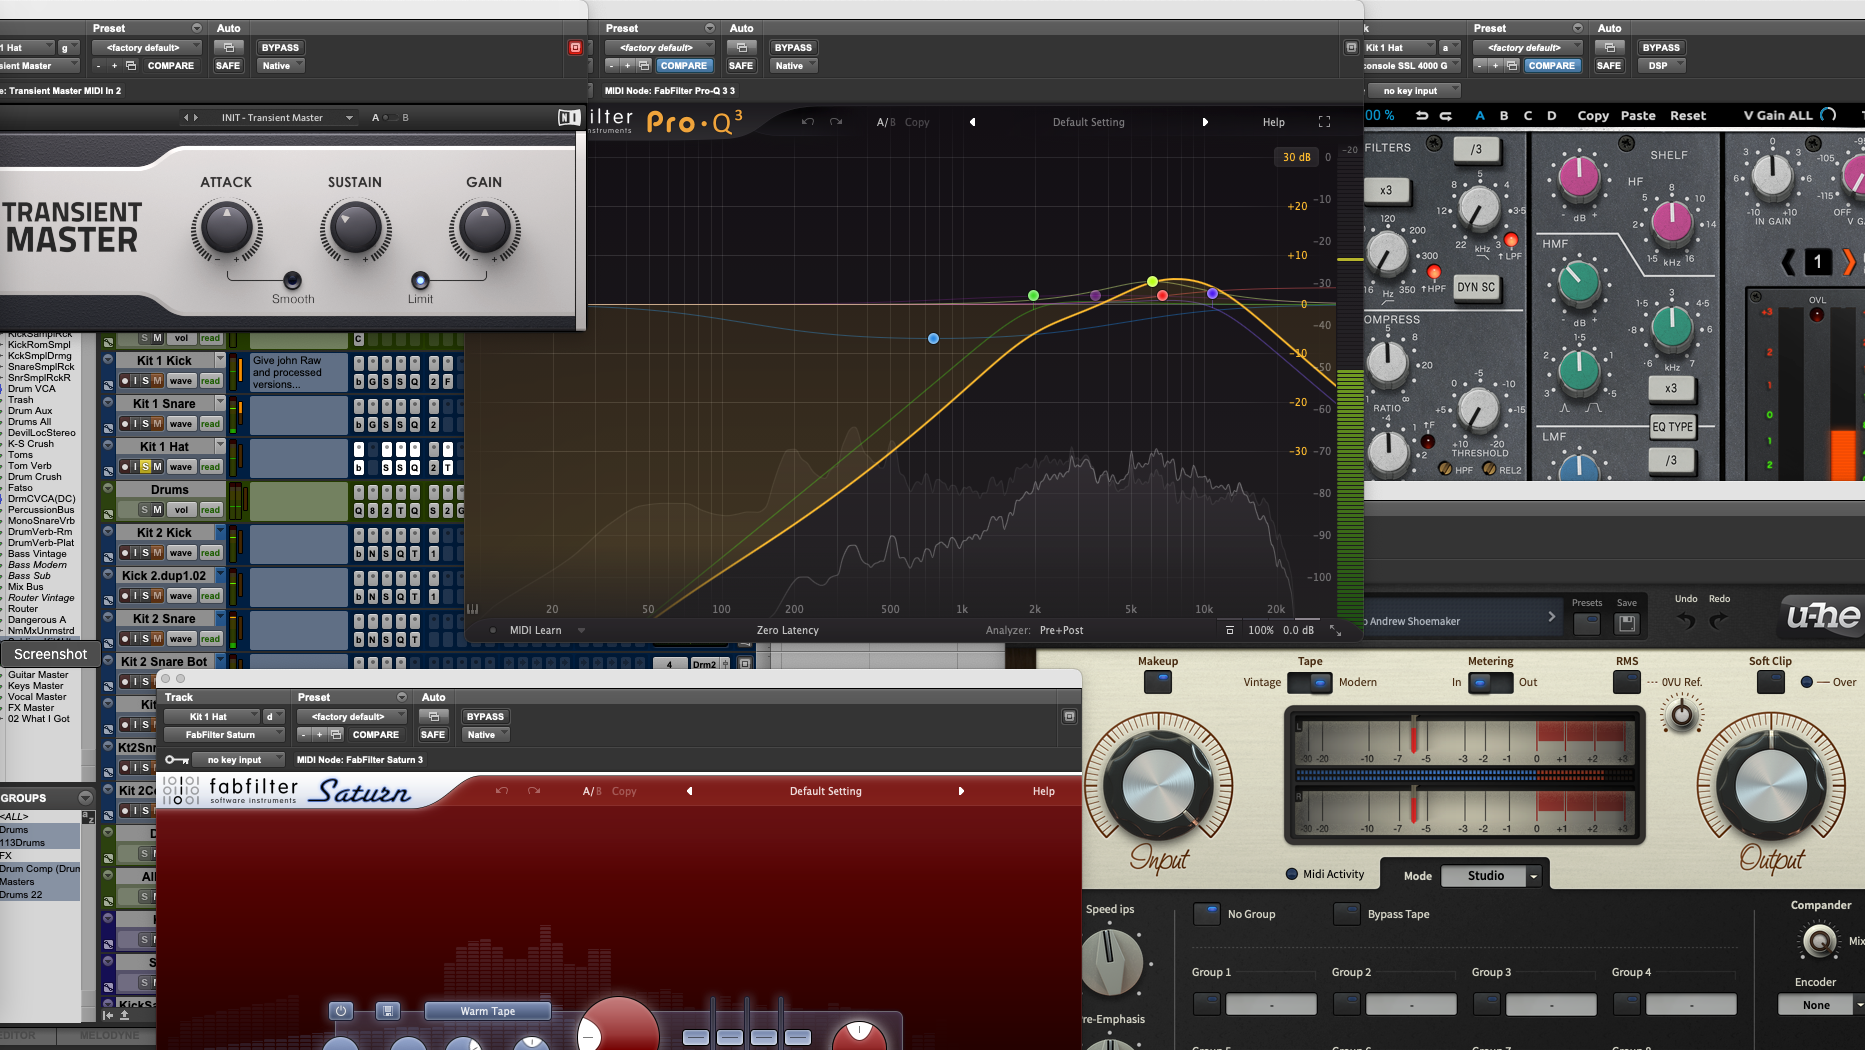Toggle the RMS switch

pos(1627,682)
